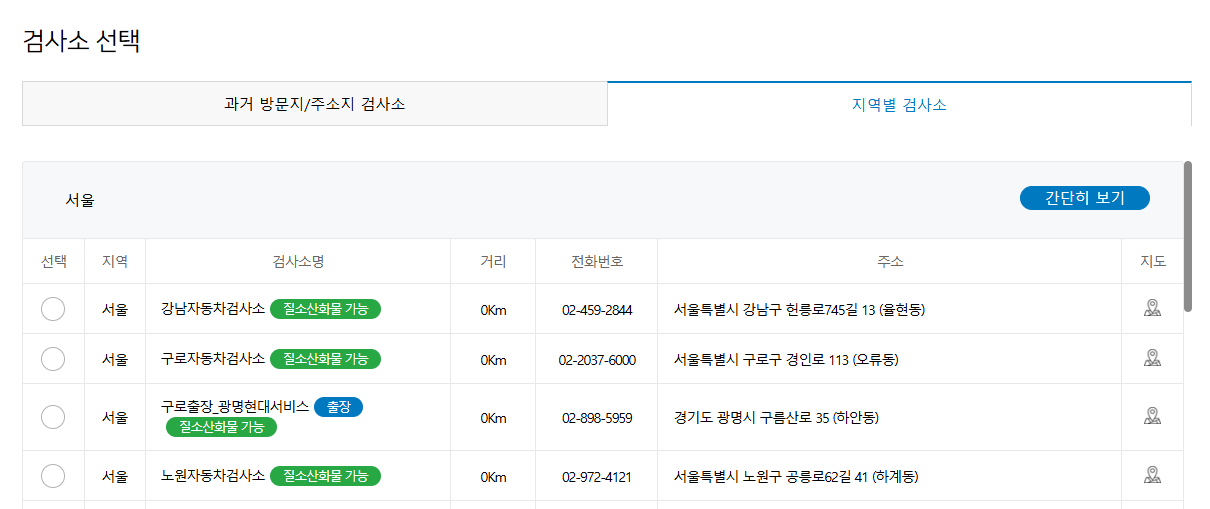Pick the 노원자동차검사소 radio button

click(53, 476)
